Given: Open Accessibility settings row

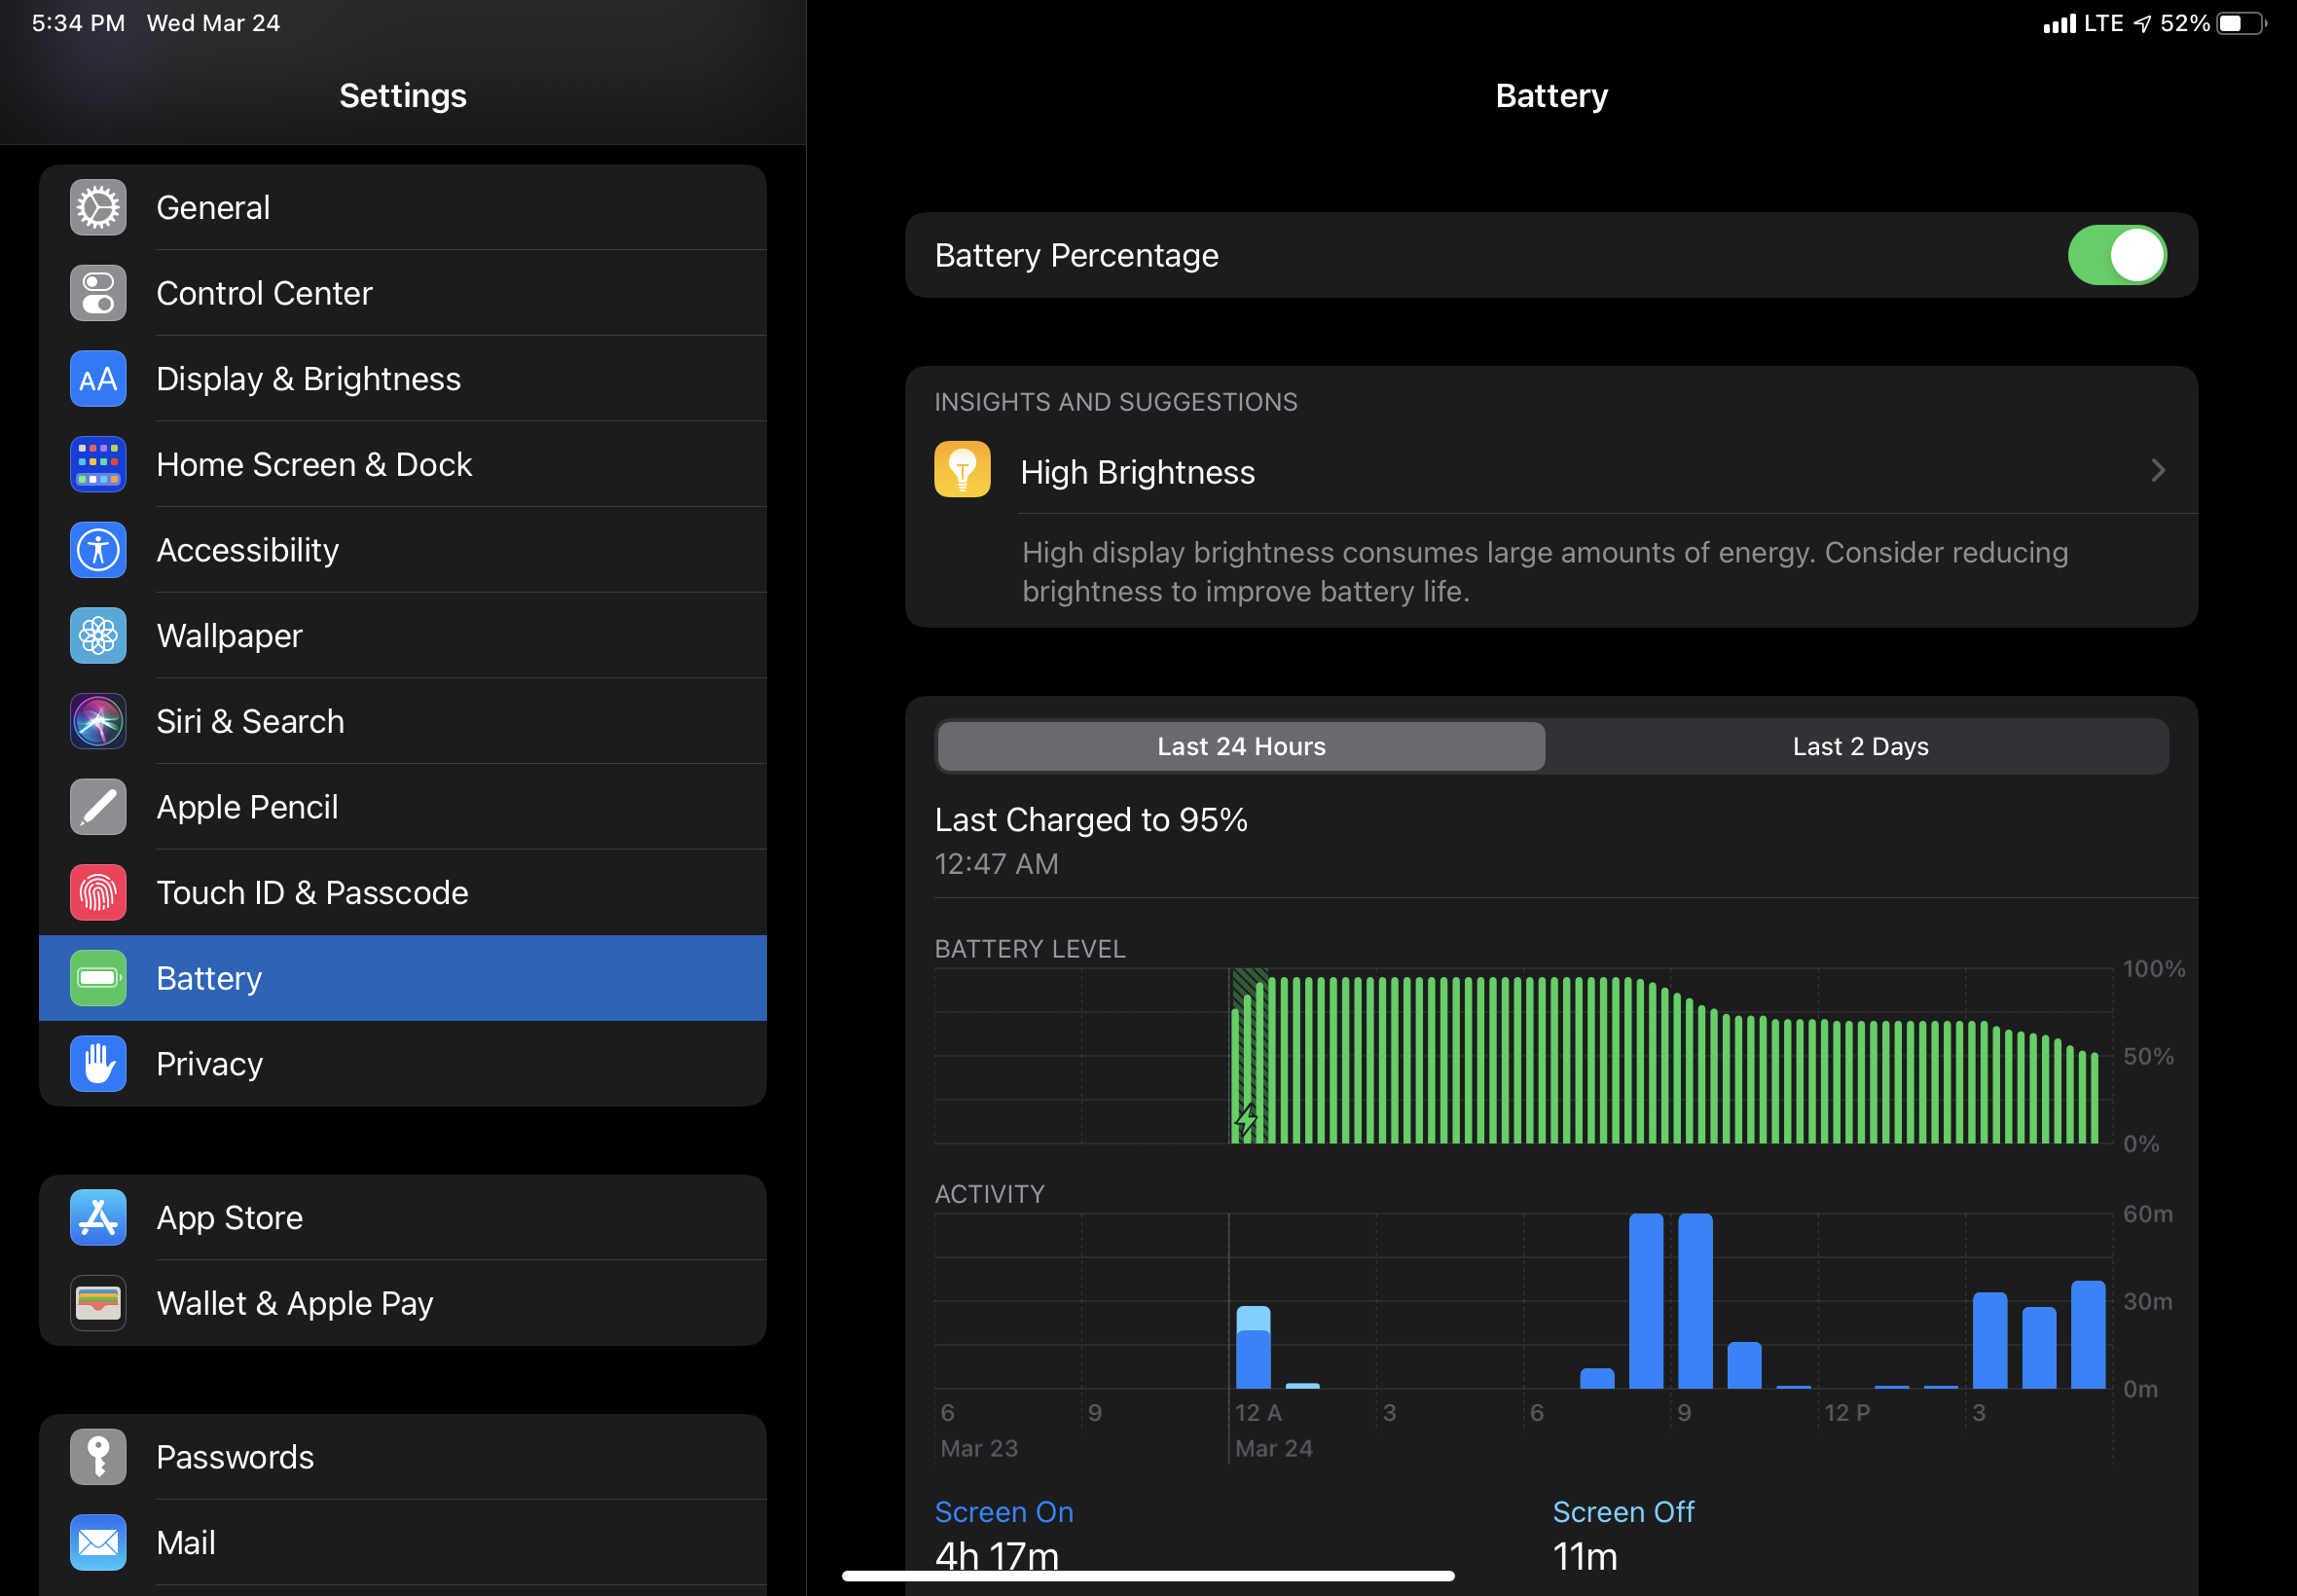Looking at the screenshot, I should coord(247,550).
